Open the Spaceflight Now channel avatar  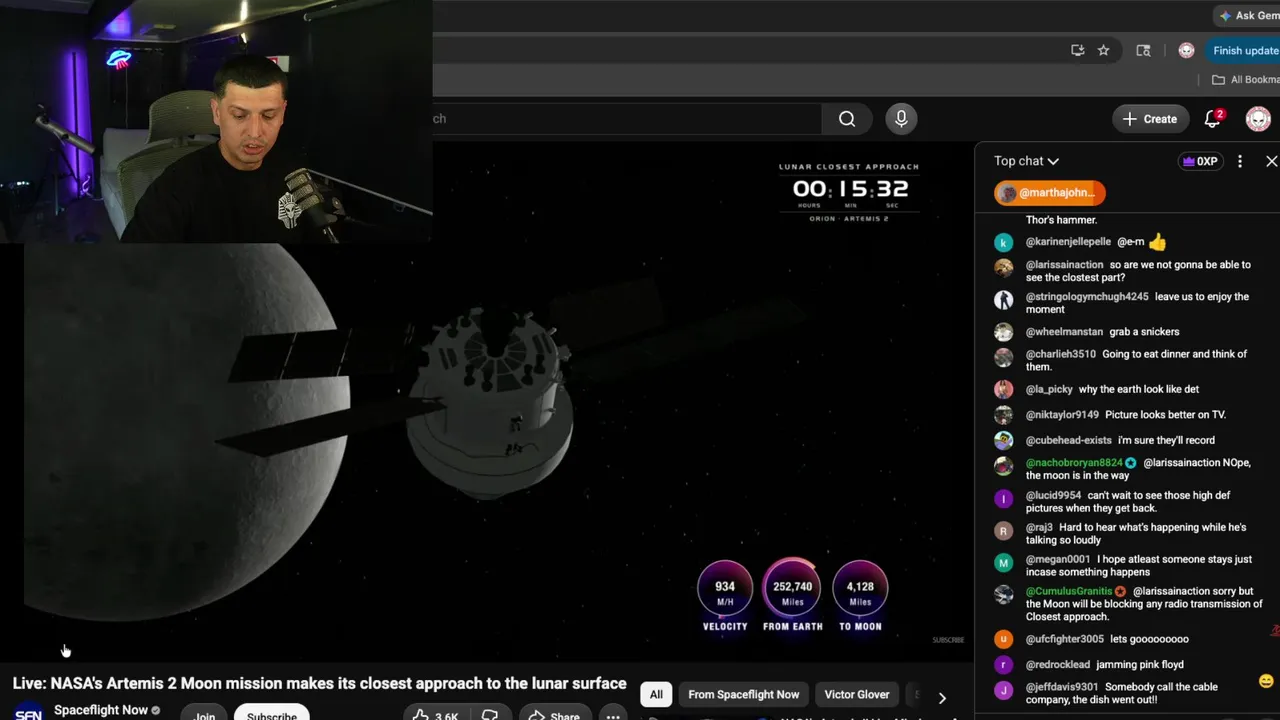pos(28,710)
